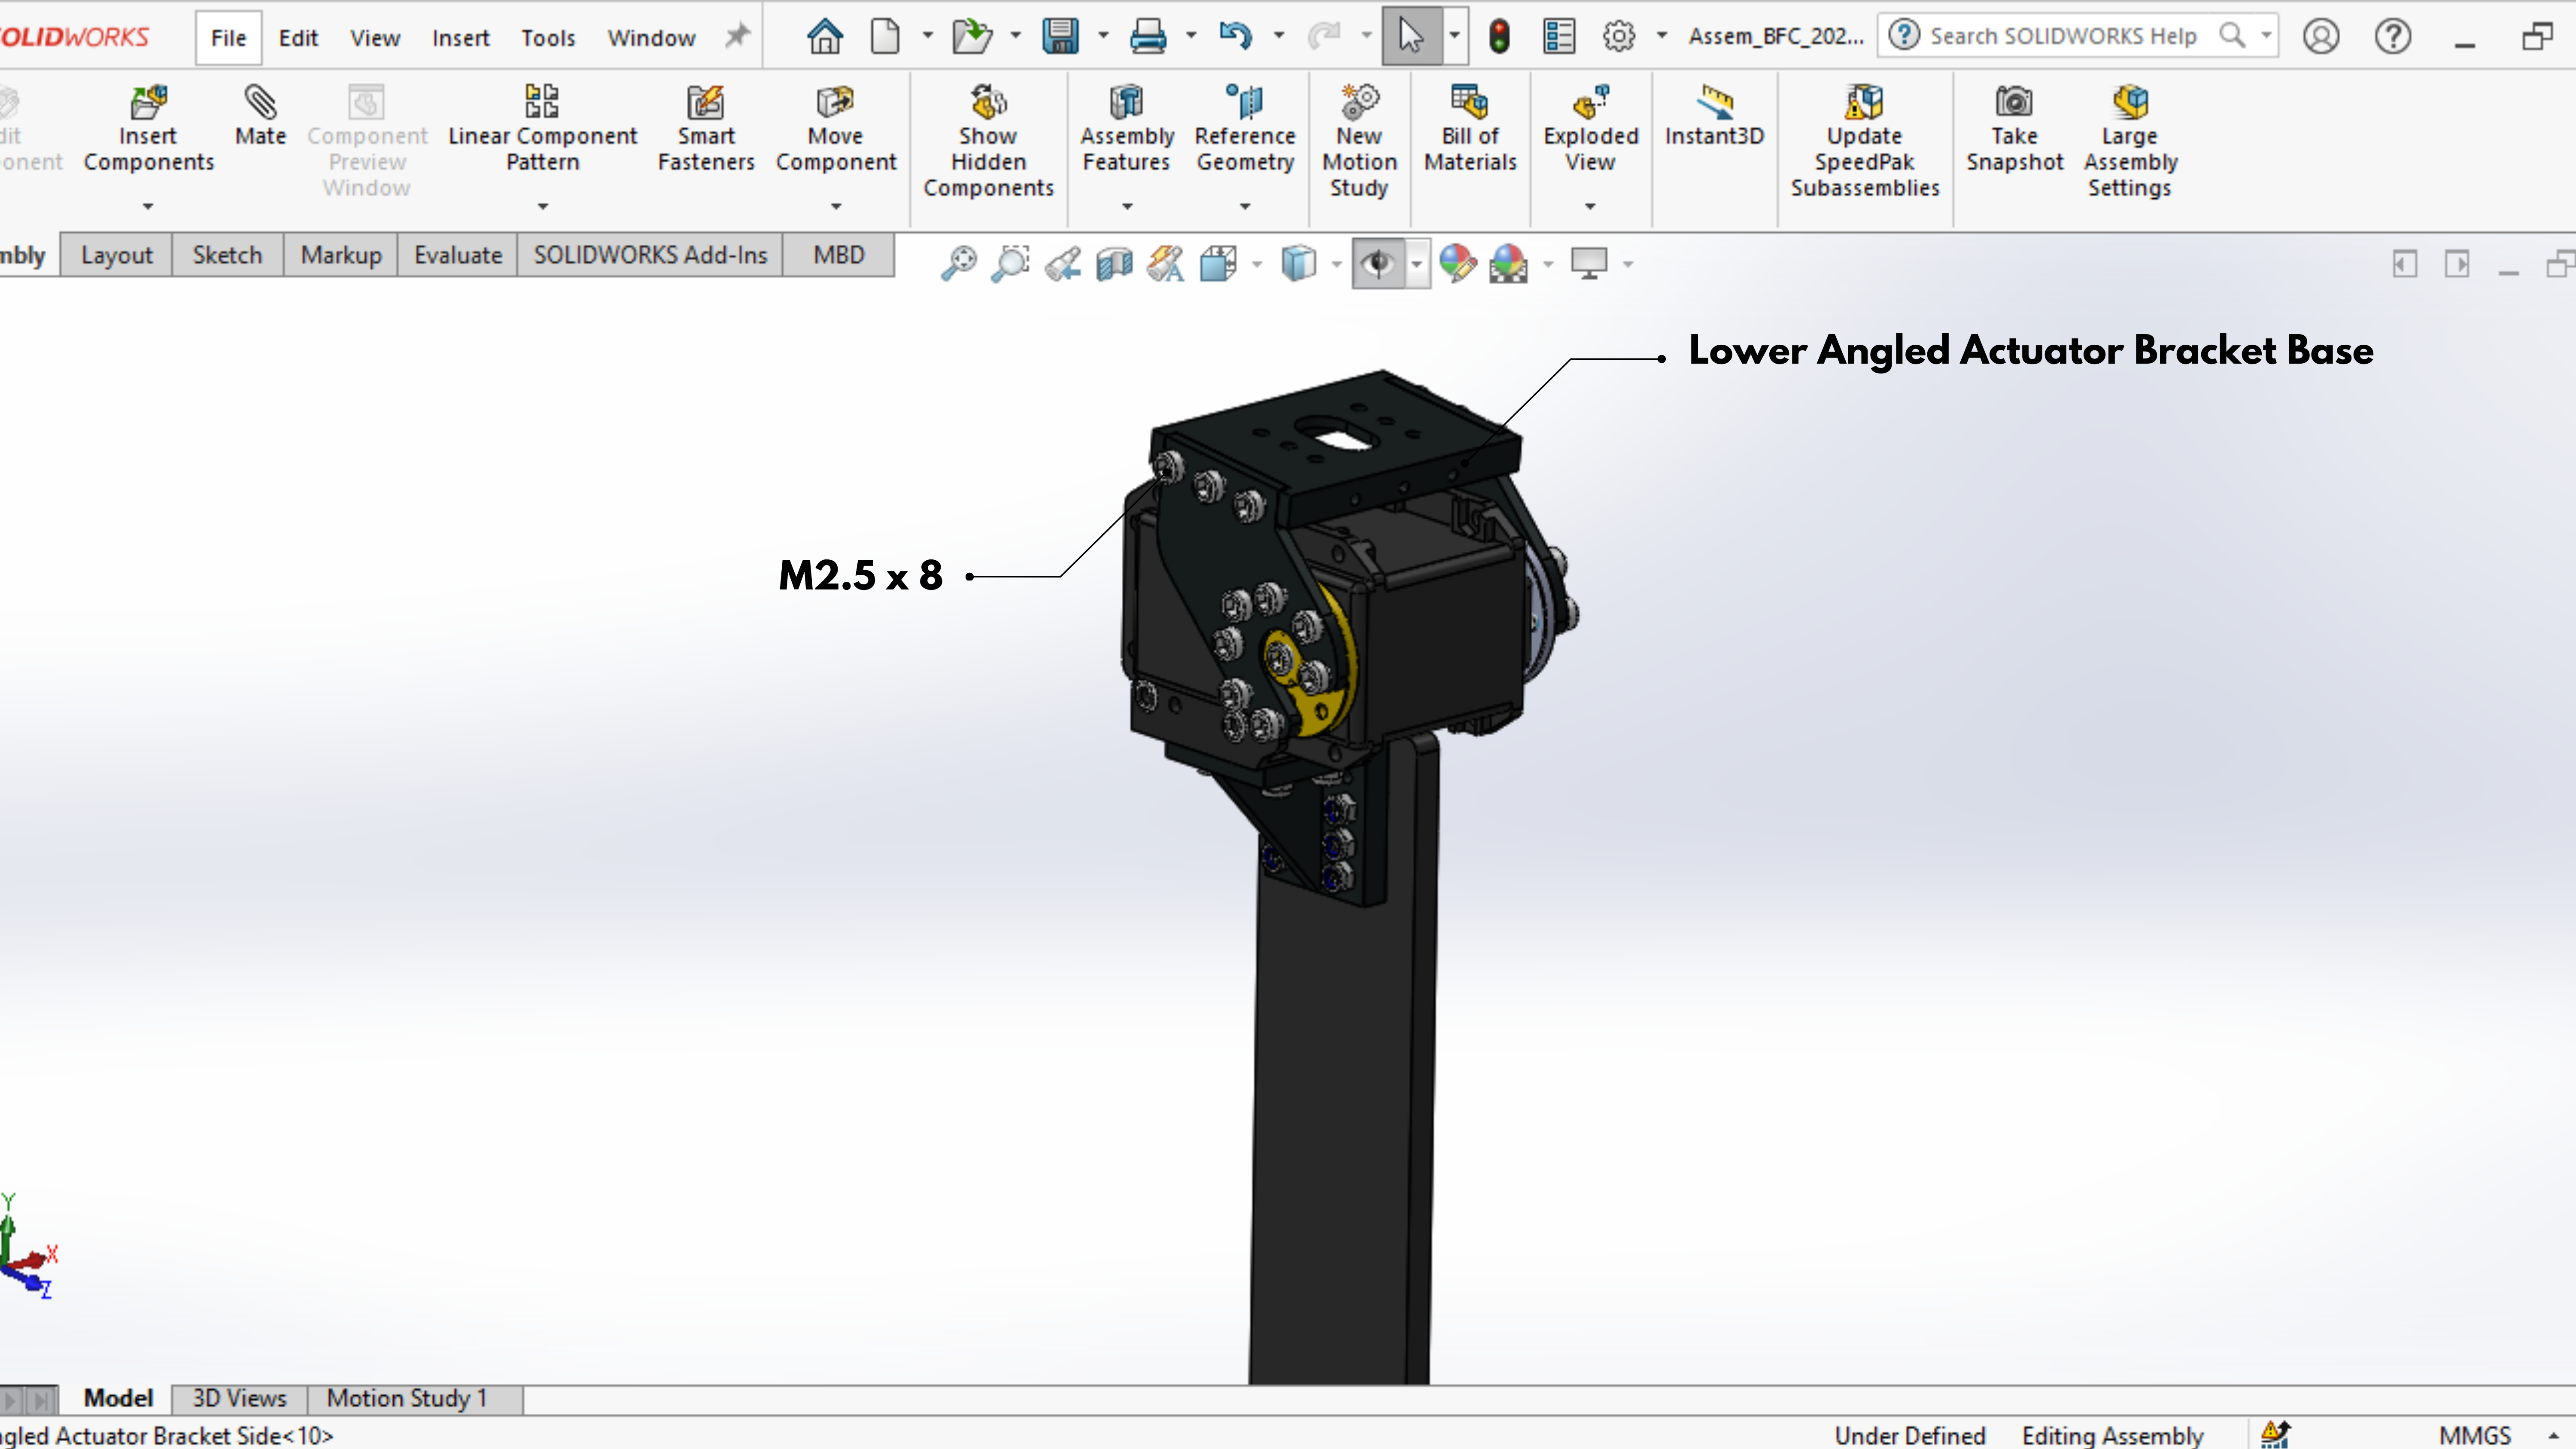The image size is (2576, 1449).
Task: Open the File Properties icon
Action: (x=1559, y=36)
